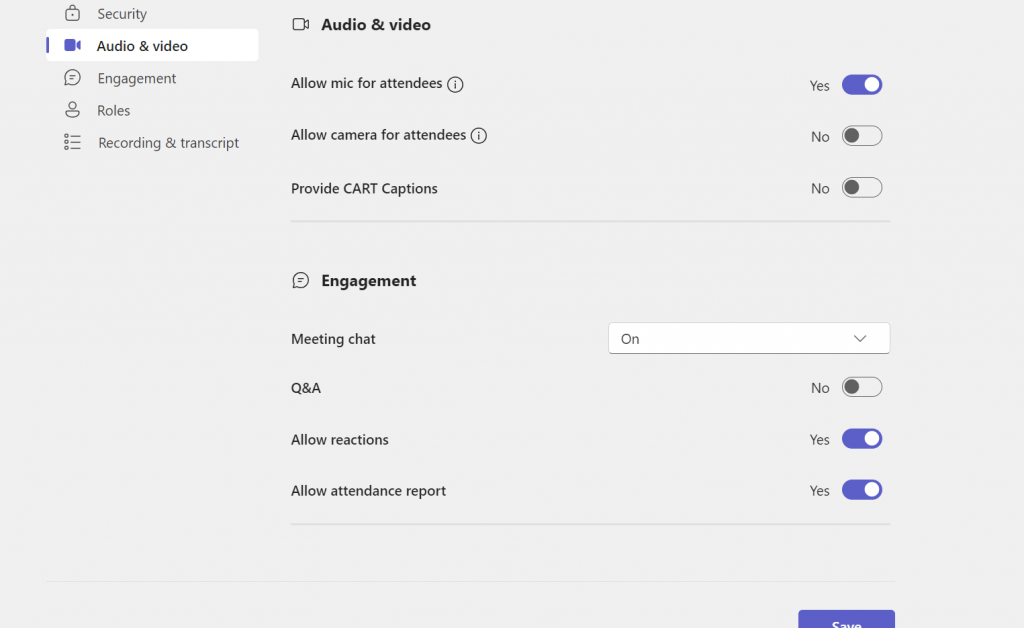This screenshot has height=628, width=1024.
Task: Click the Recording & transcript list icon
Action: coord(72,143)
